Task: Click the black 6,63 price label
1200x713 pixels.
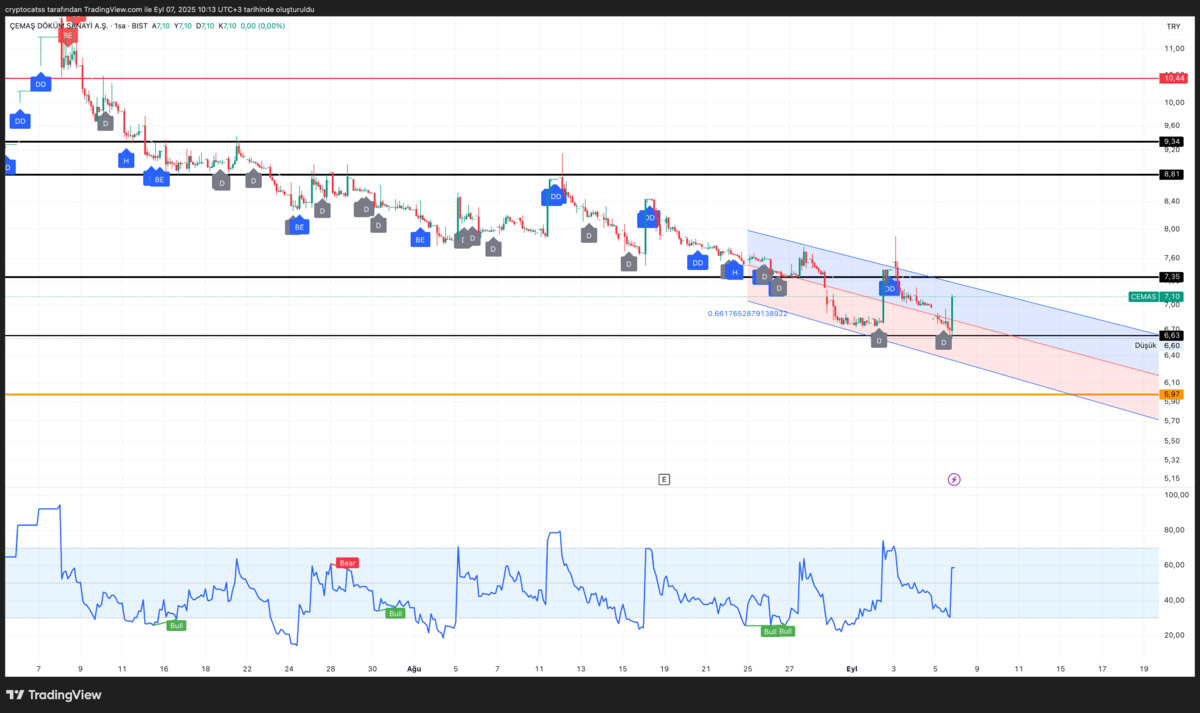Action: tap(1172, 335)
